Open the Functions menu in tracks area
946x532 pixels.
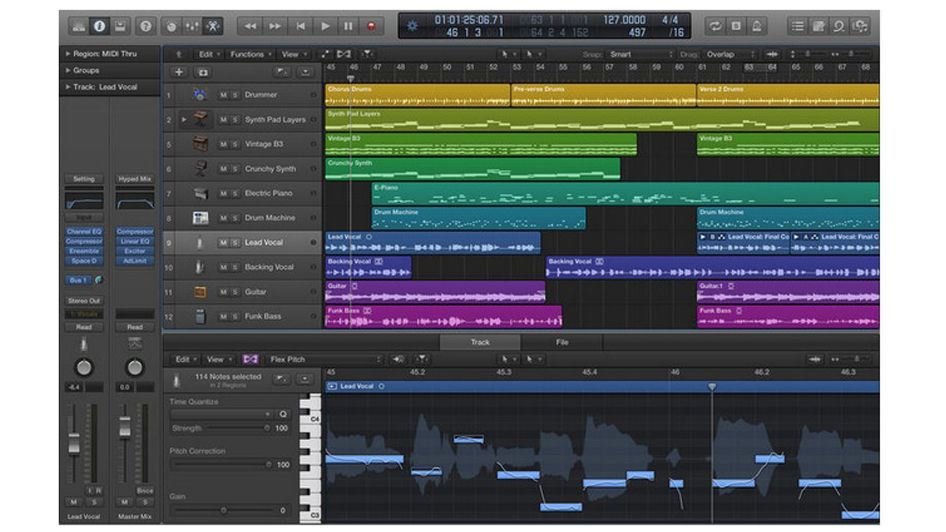click(x=250, y=54)
